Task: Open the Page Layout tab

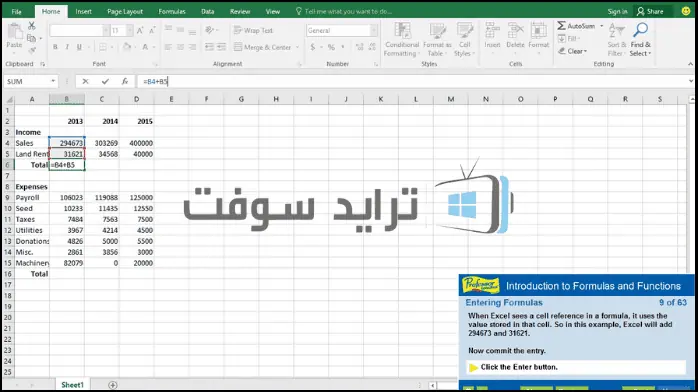Action: 125,12
